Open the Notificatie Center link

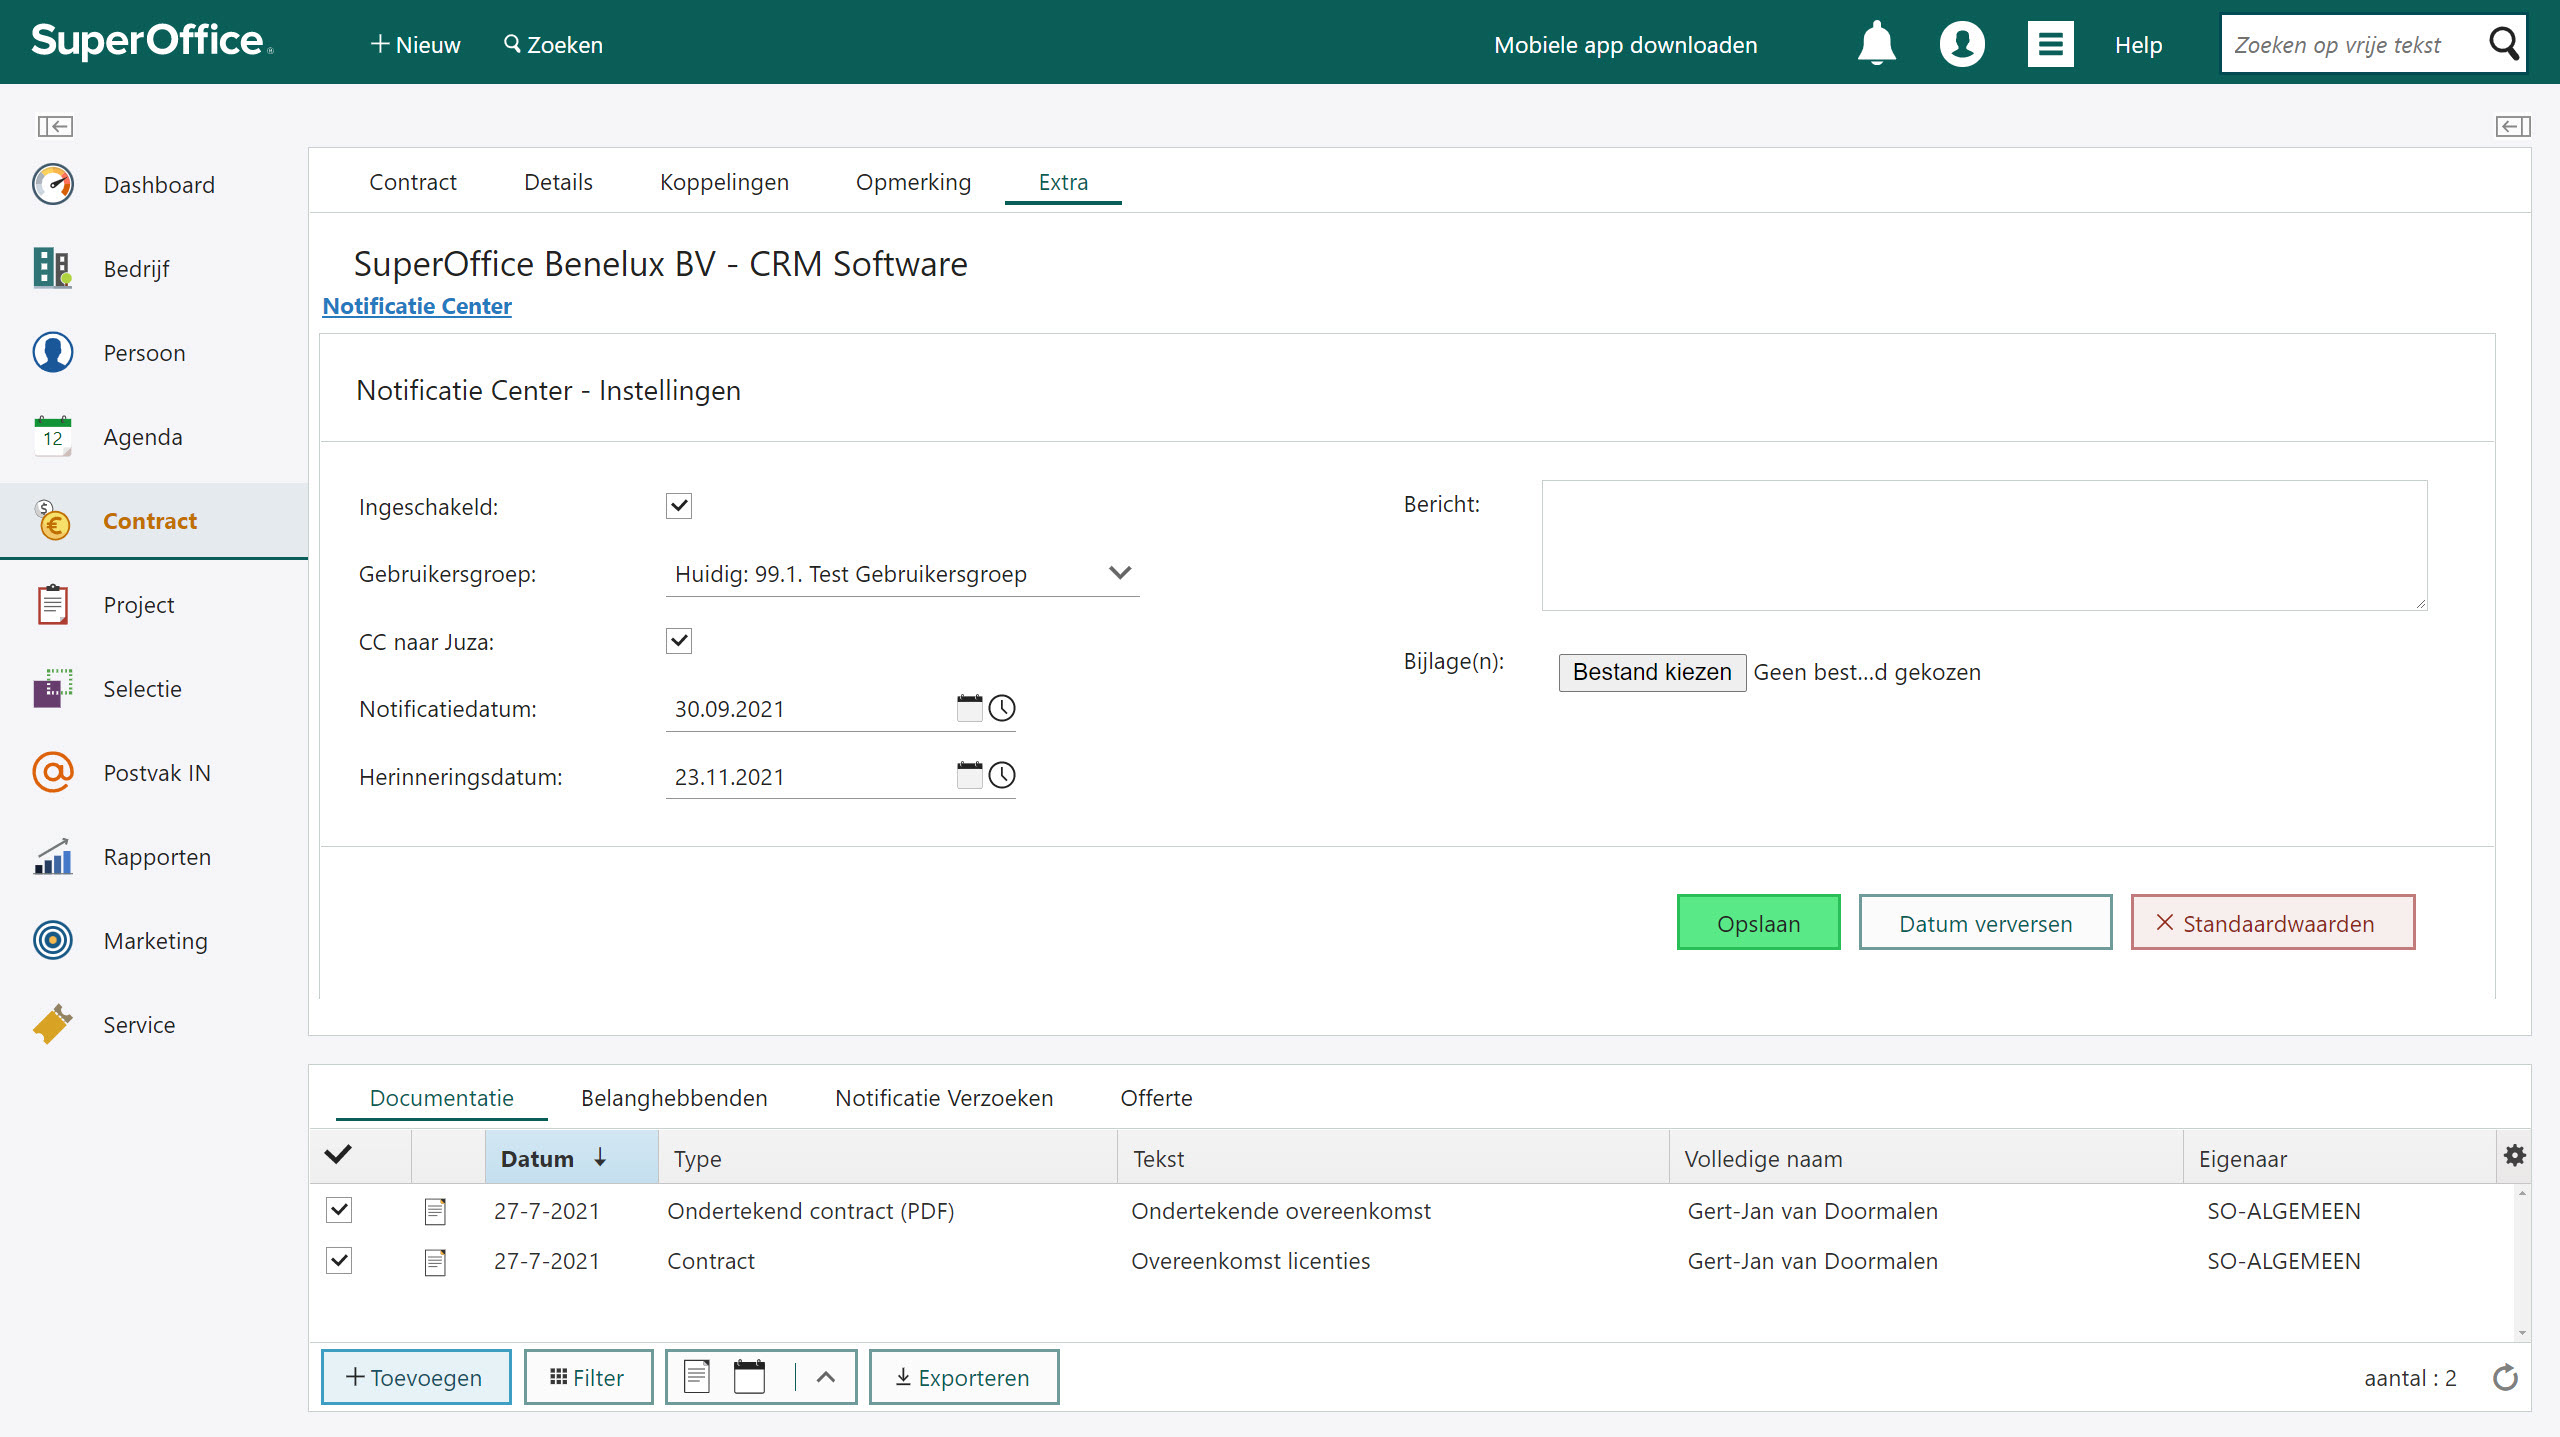417,306
